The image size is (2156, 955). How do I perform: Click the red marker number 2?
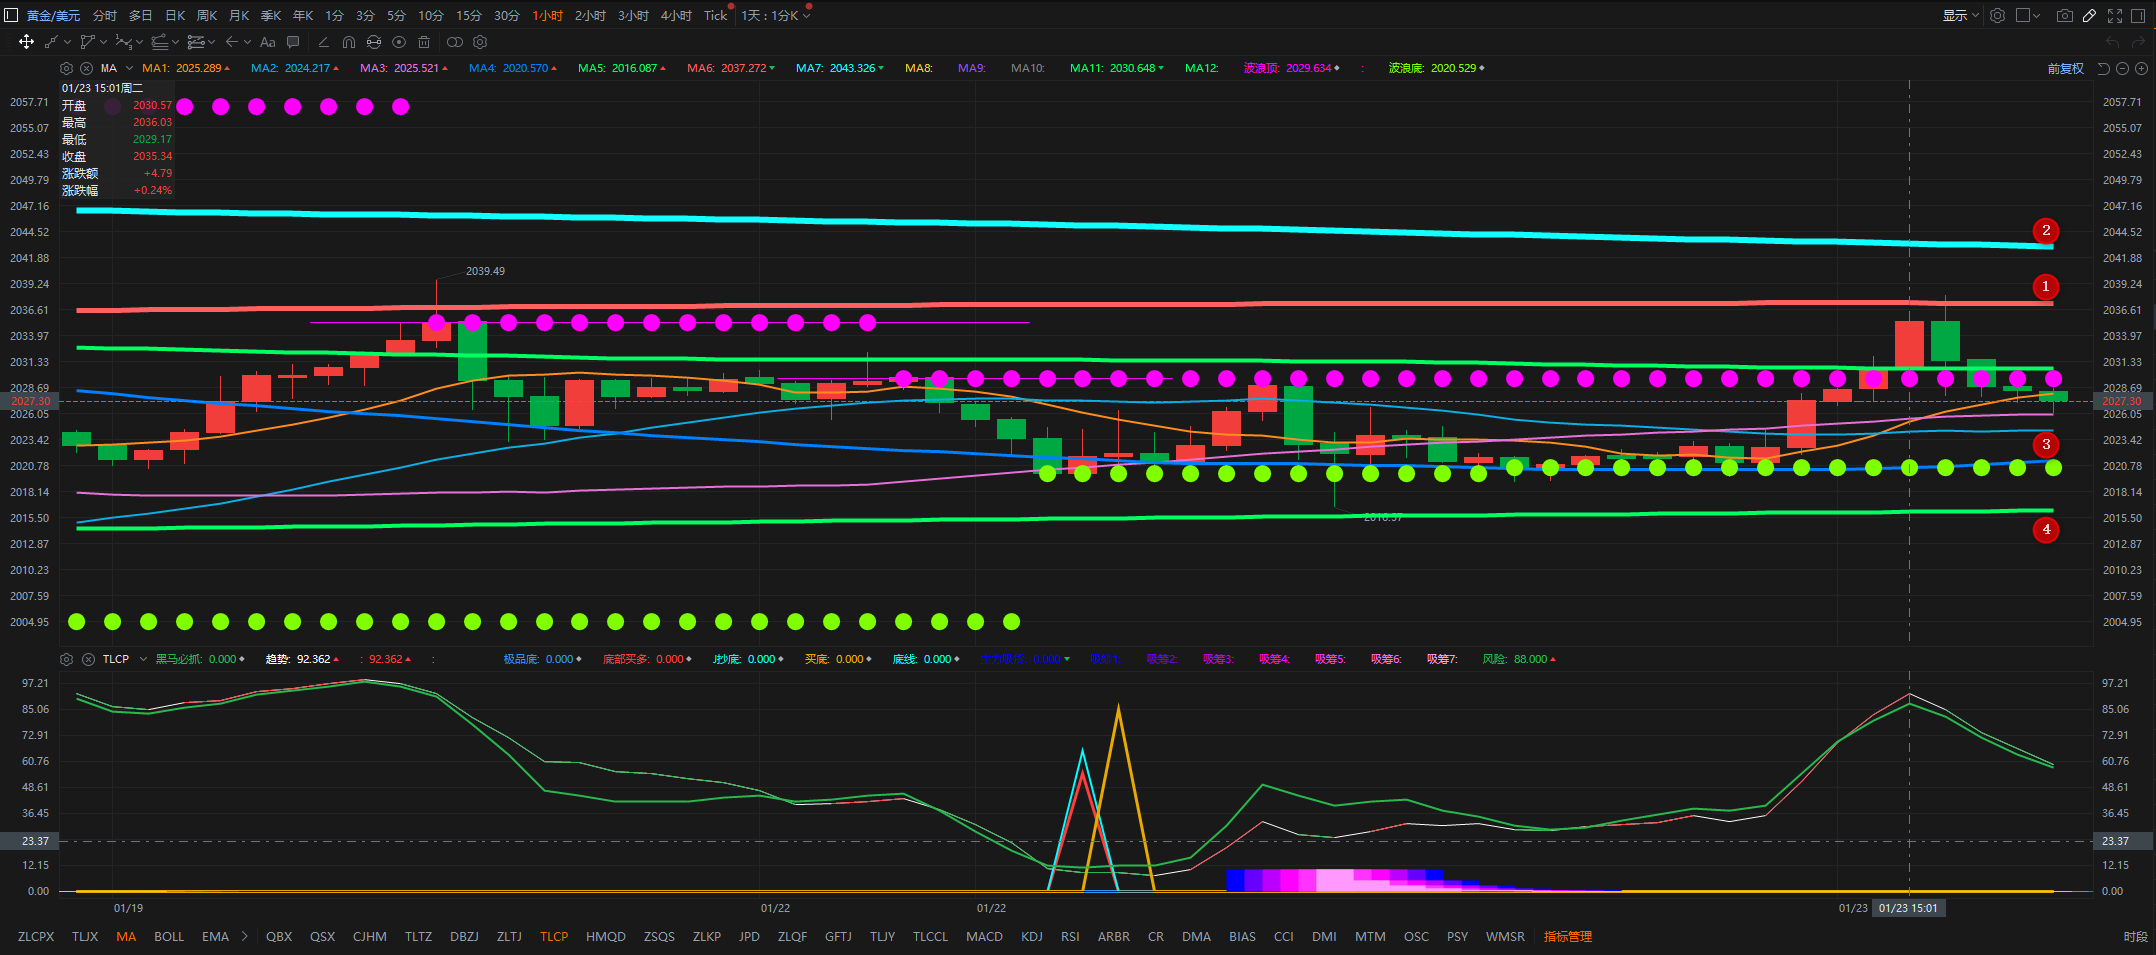2045,230
